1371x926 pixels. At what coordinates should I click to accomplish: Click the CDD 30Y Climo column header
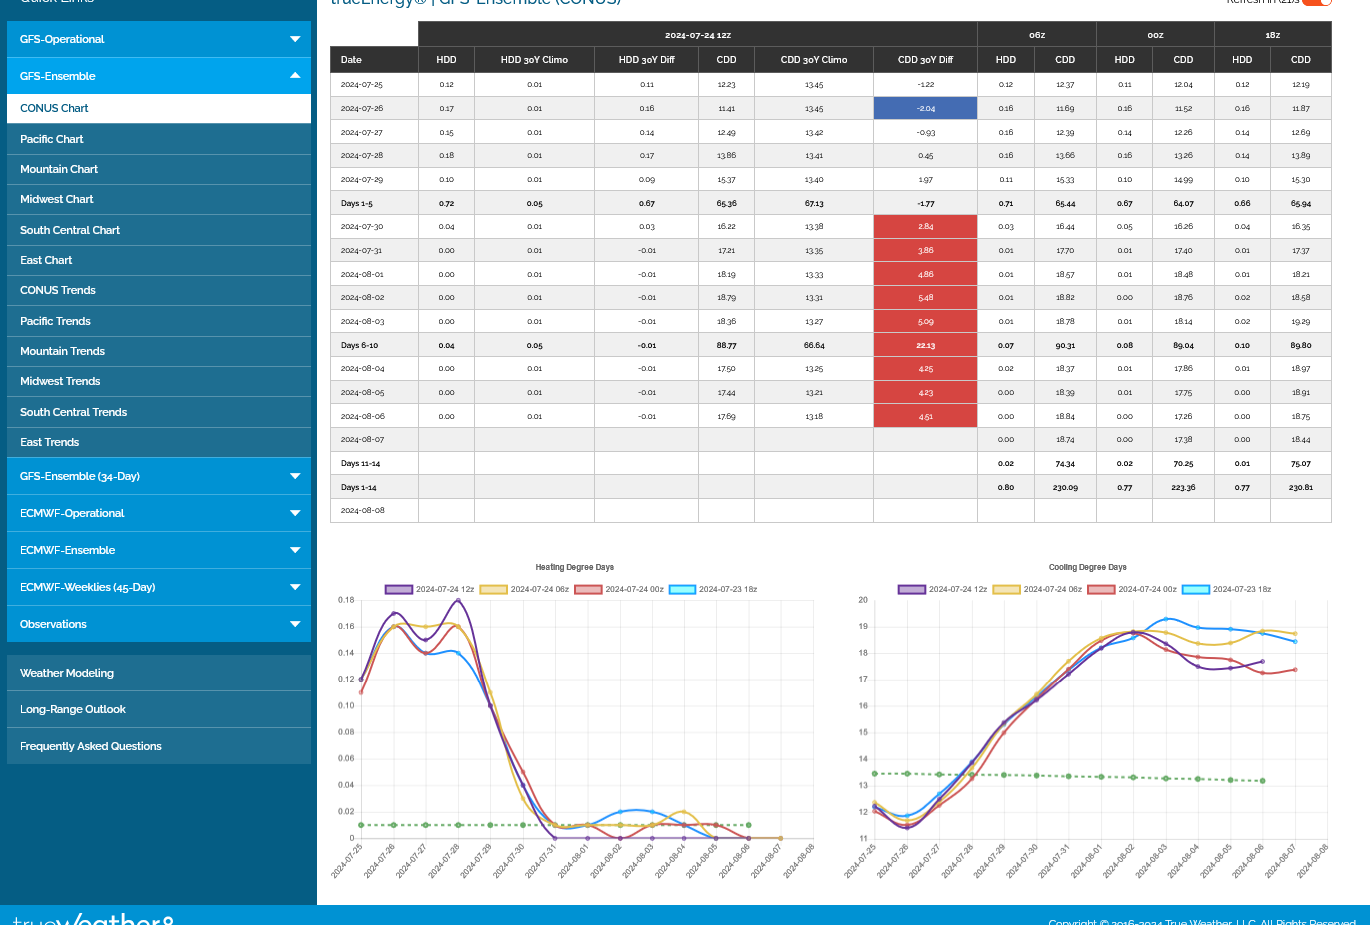point(814,60)
